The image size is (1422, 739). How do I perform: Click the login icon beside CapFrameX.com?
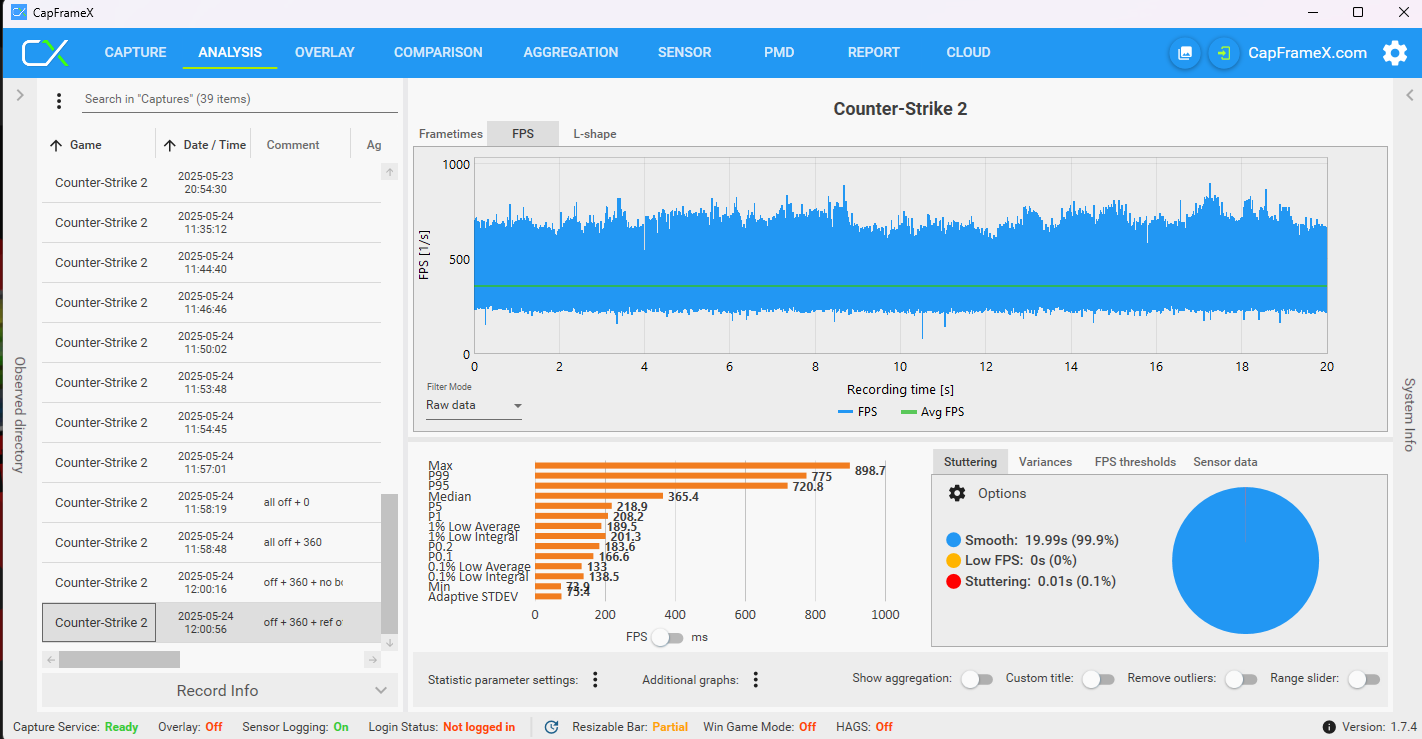click(1224, 53)
